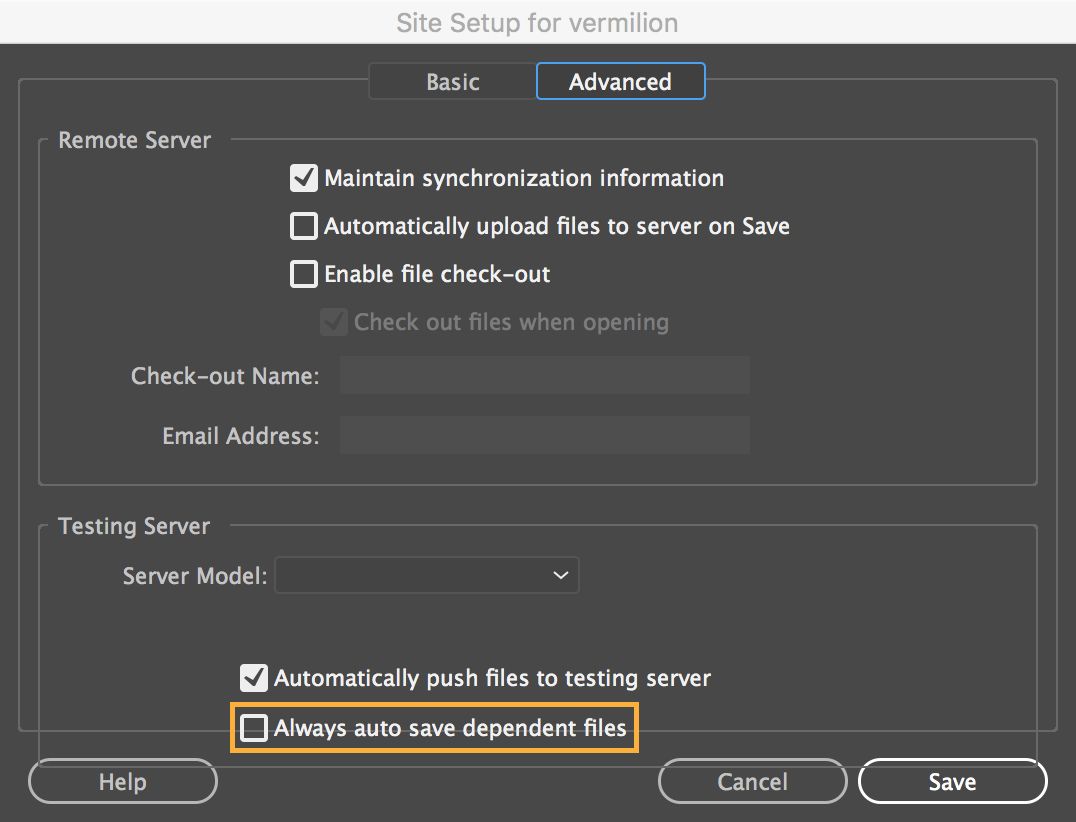Enable "Automatically upload files to server on Save"
Viewport: 1076px width, 822px height.
[x=303, y=226]
